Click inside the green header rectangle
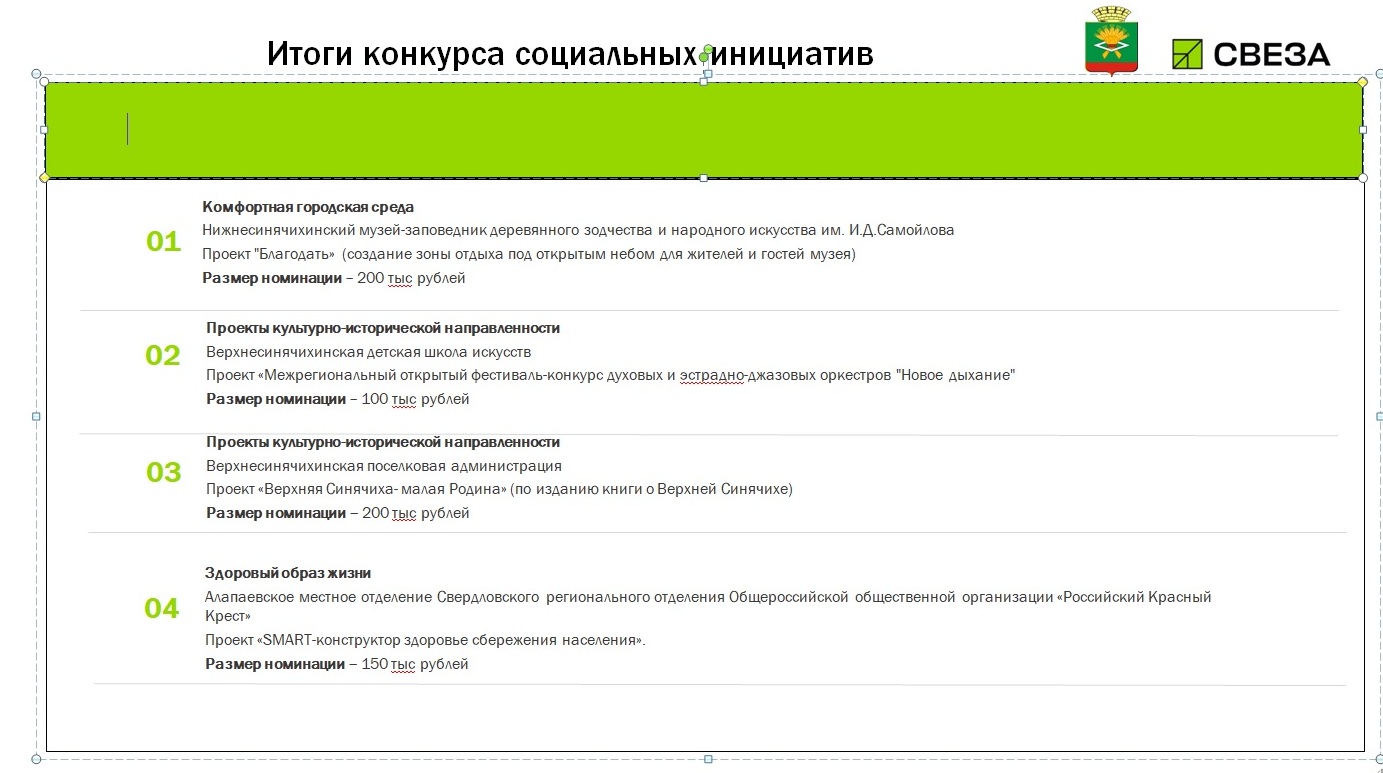Viewport: 1383px width, 773px height. (x=703, y=130)
